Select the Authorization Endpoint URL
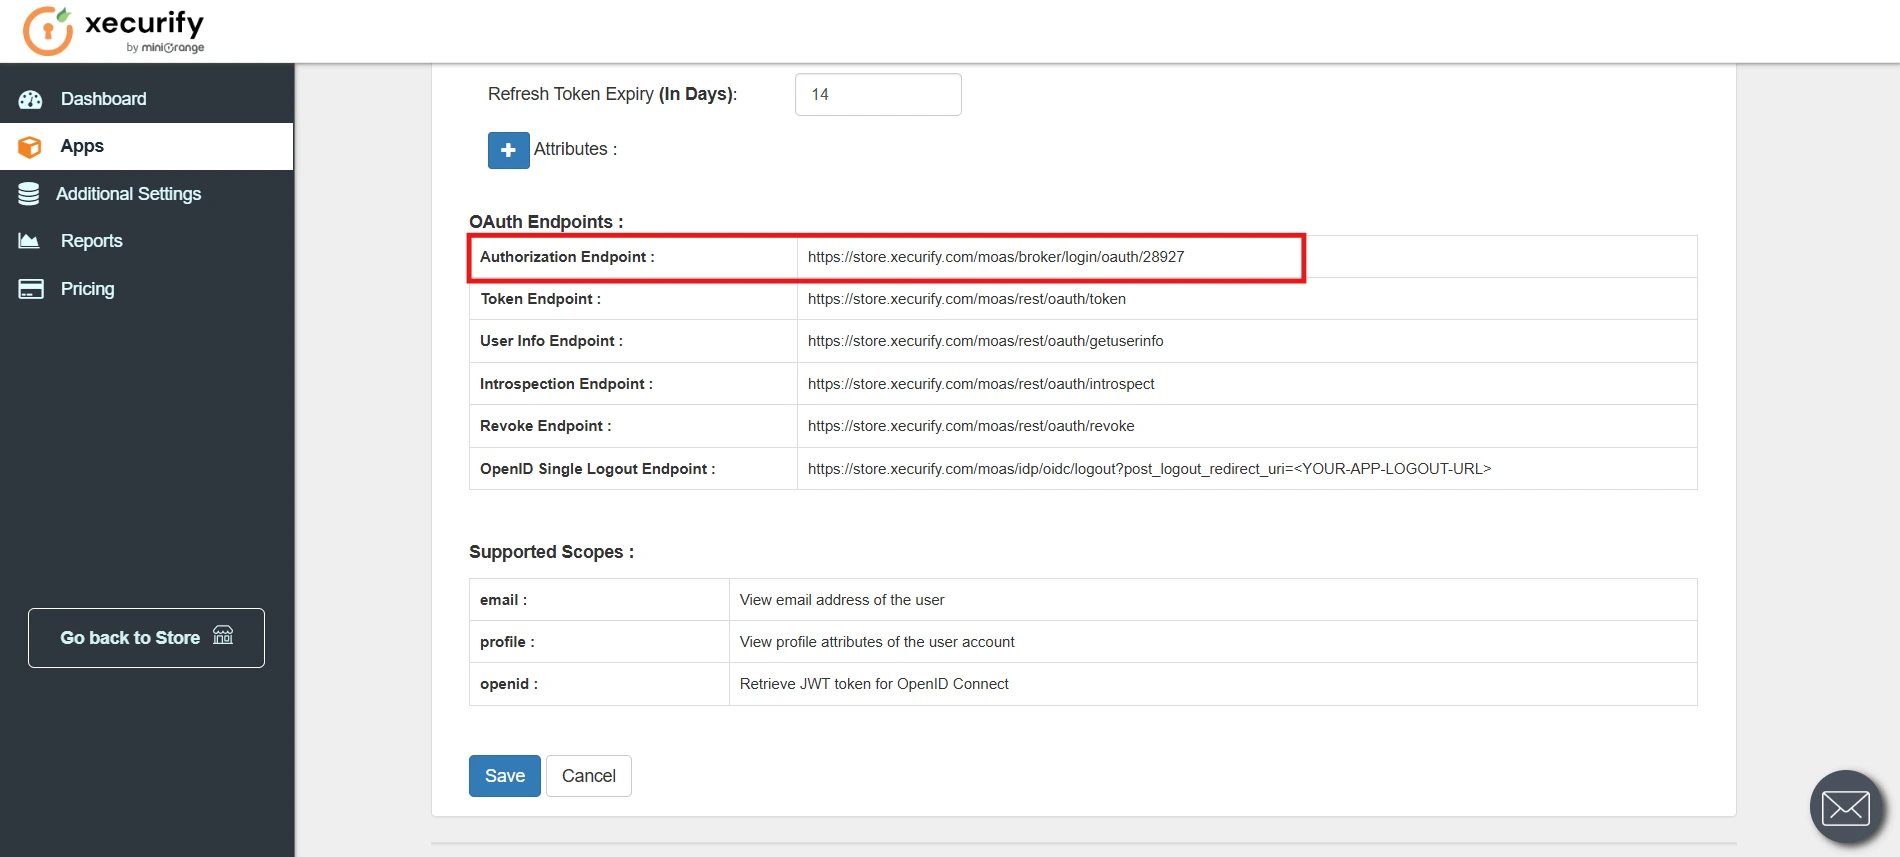The width and height of the screenshot is (1900, 857). 996,257
